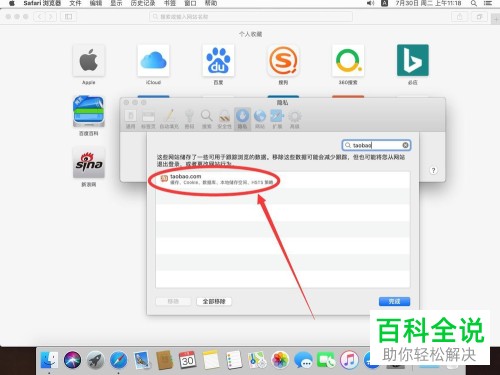
Task: Go forward in Safari toolbar
Action: point(51,16)
